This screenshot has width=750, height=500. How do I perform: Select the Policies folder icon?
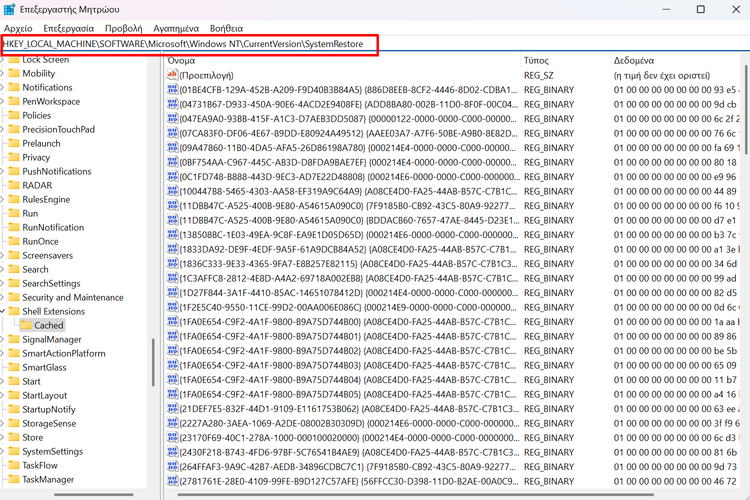[x=14, y=115]
